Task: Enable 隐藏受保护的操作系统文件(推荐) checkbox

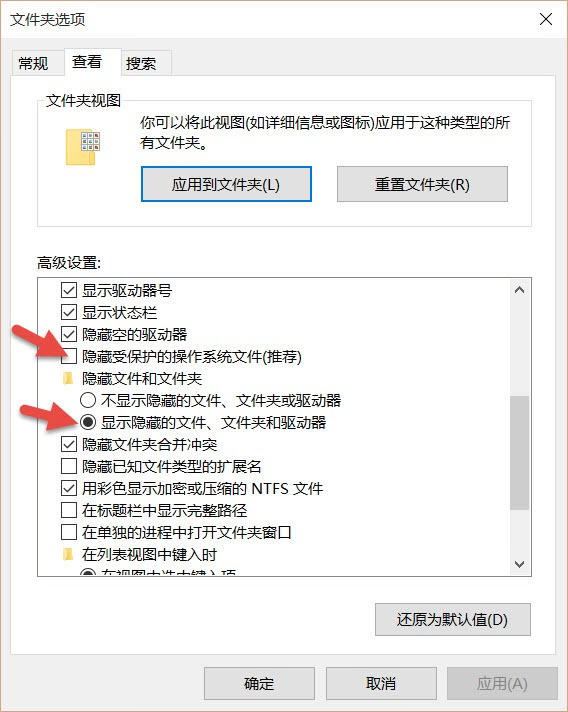Action: click(69, 356)
